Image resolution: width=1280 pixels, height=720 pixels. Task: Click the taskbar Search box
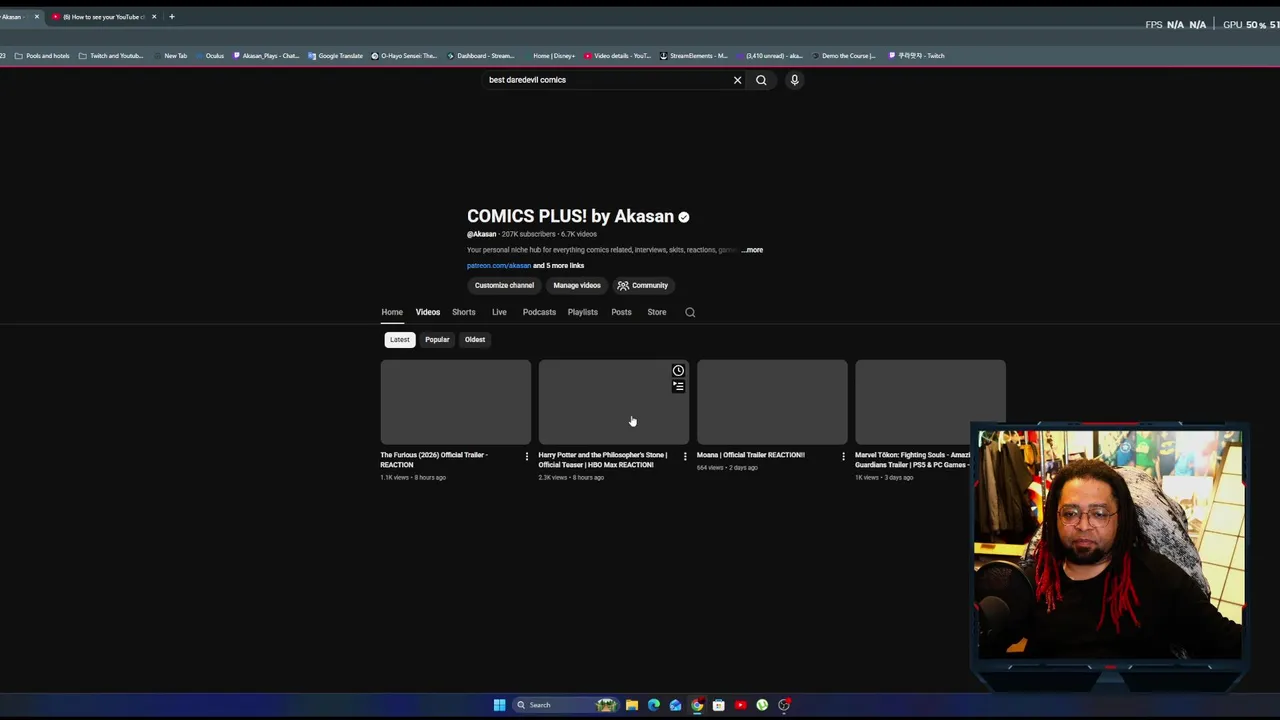click(x=565, y=705)
